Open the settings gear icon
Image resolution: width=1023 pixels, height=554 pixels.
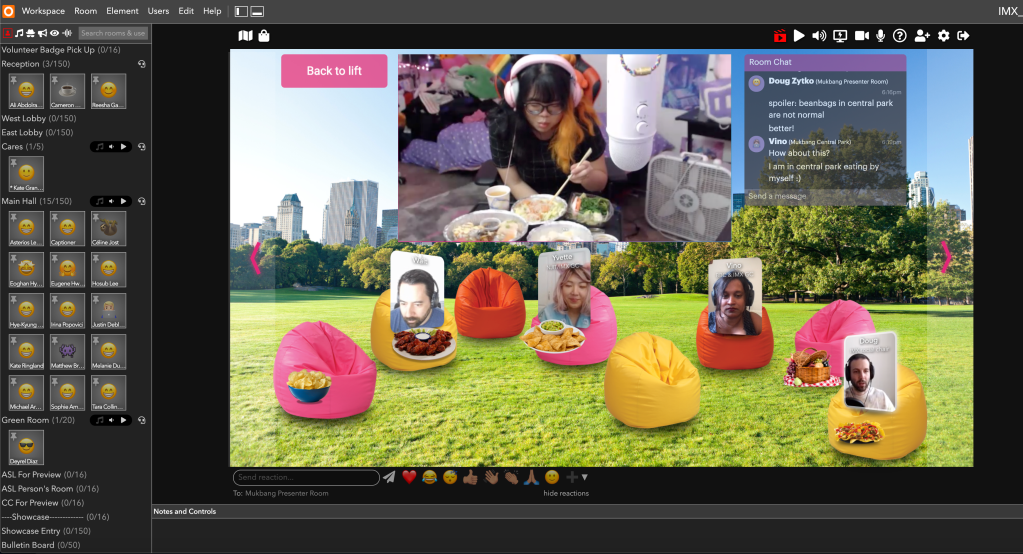click(x=943, y=36)
